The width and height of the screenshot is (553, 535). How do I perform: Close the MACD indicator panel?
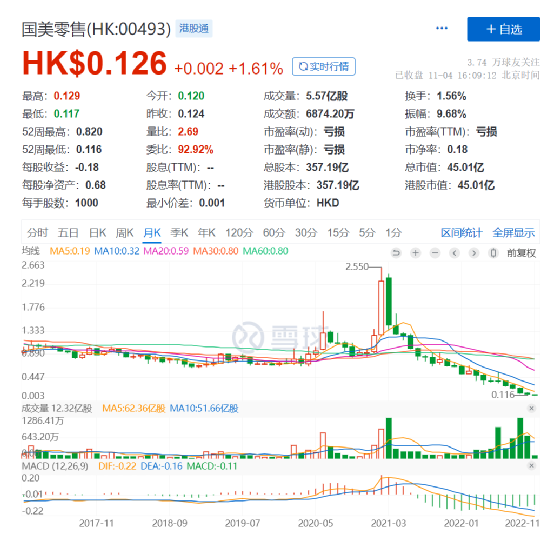(531, 466)
